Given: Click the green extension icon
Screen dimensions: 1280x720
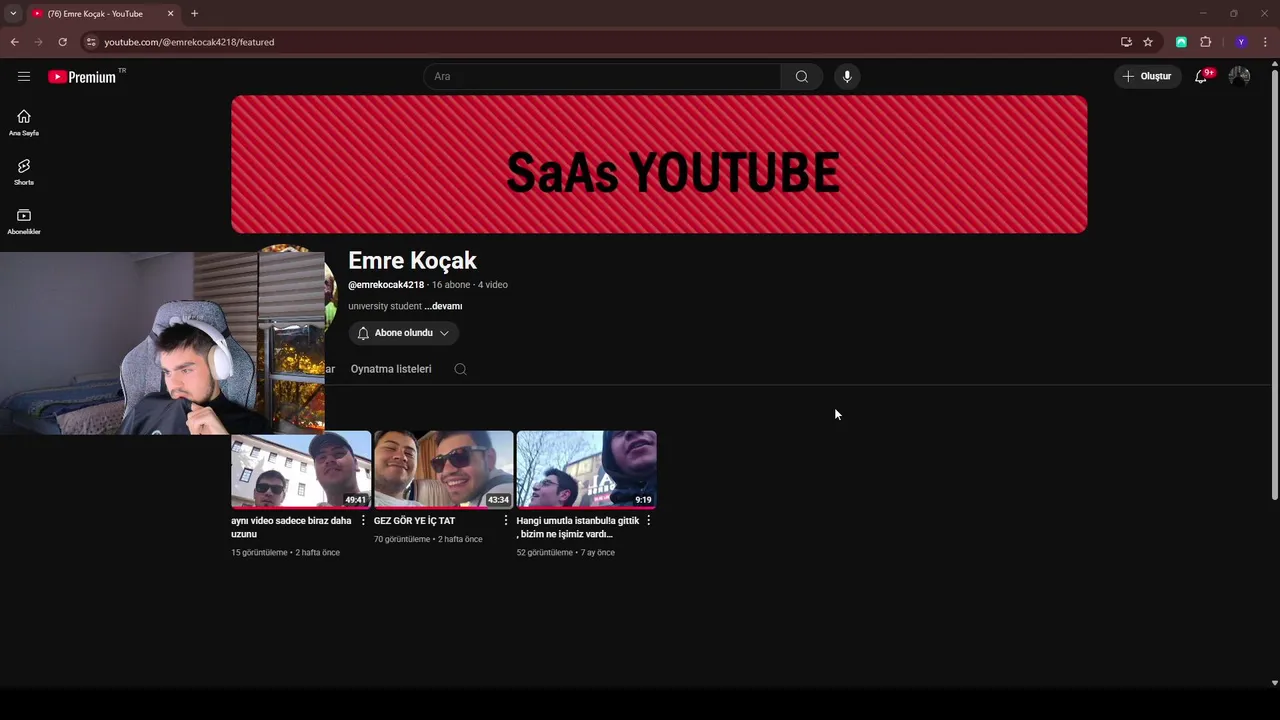Looking at the screenshot, I should click(1181, 42).
